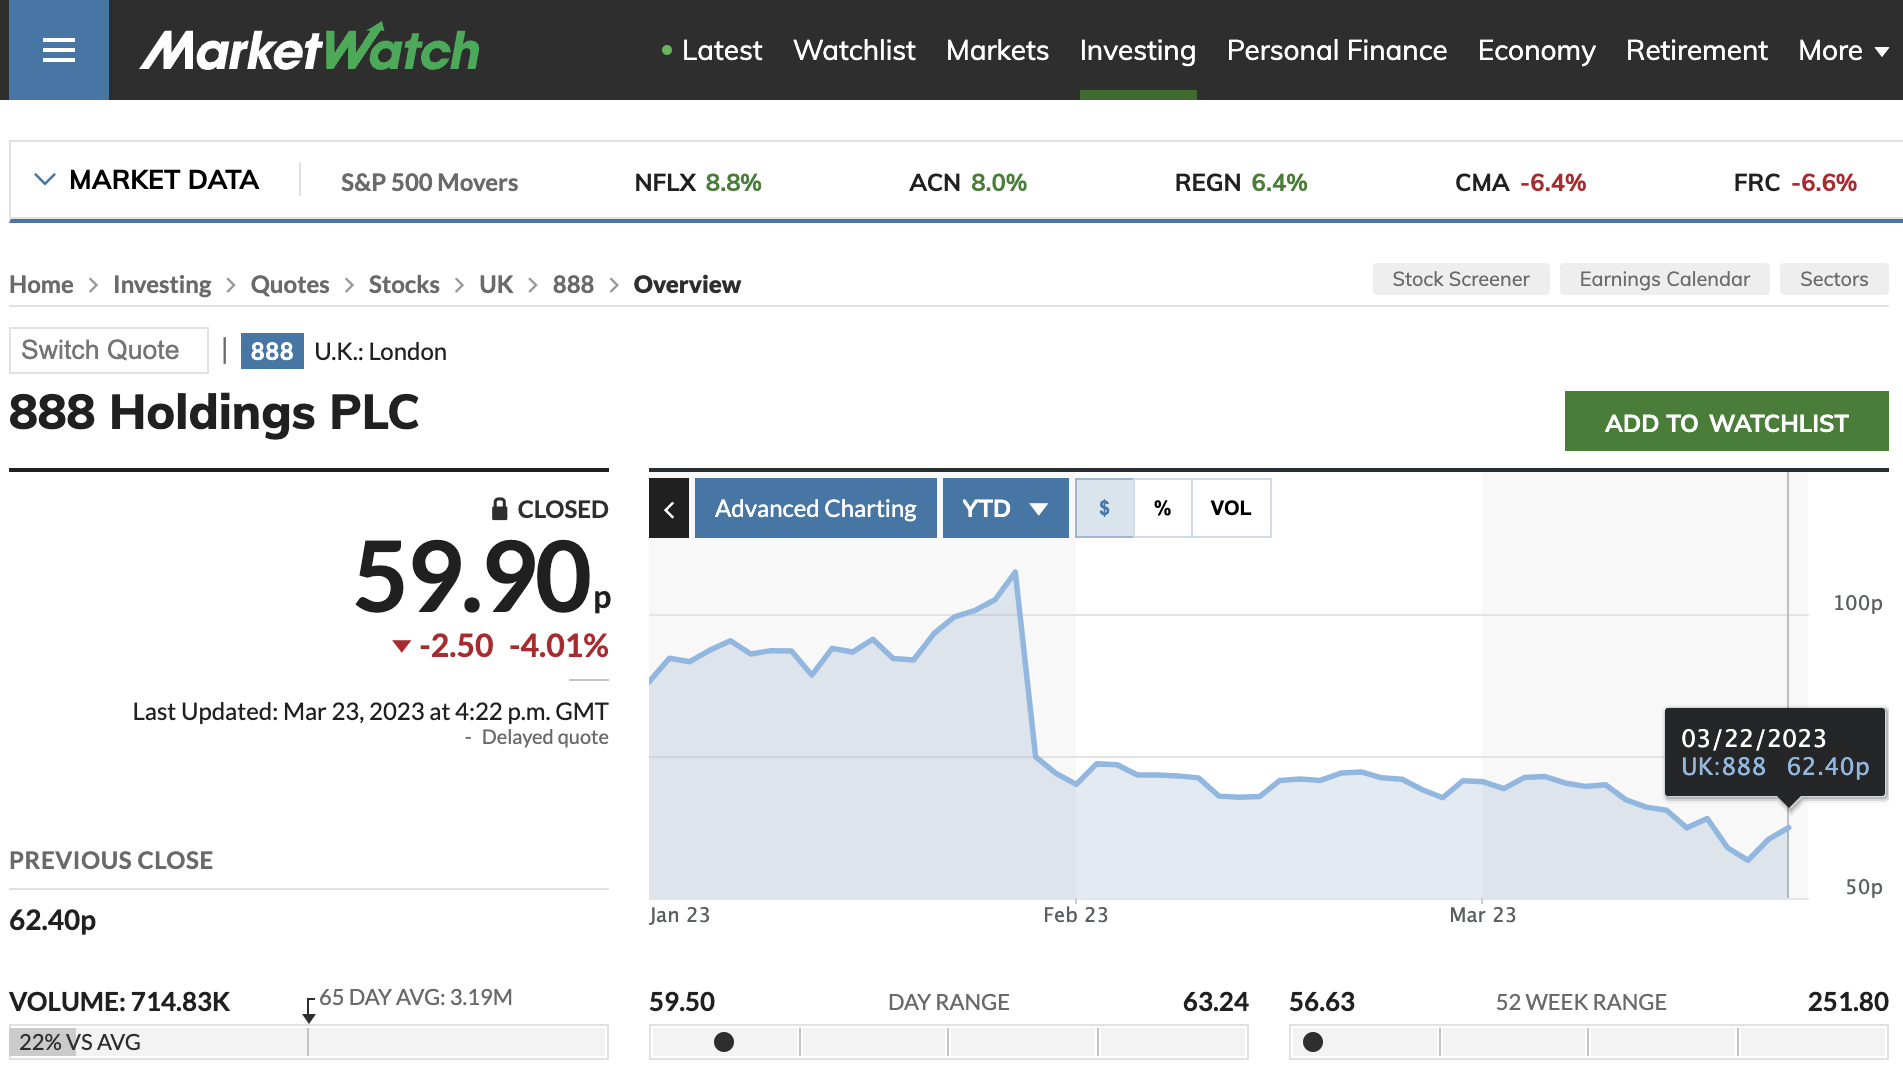Viewport: 1903px width, 1071px height.
Task: Click the day range slider dot
Action: tap(724, 1042)
